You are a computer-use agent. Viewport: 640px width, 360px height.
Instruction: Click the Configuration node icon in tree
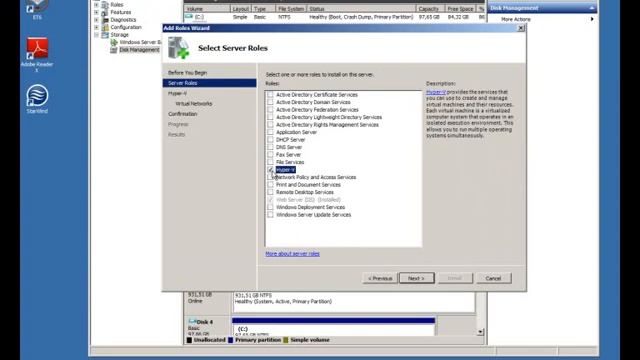tap(105, 27)
